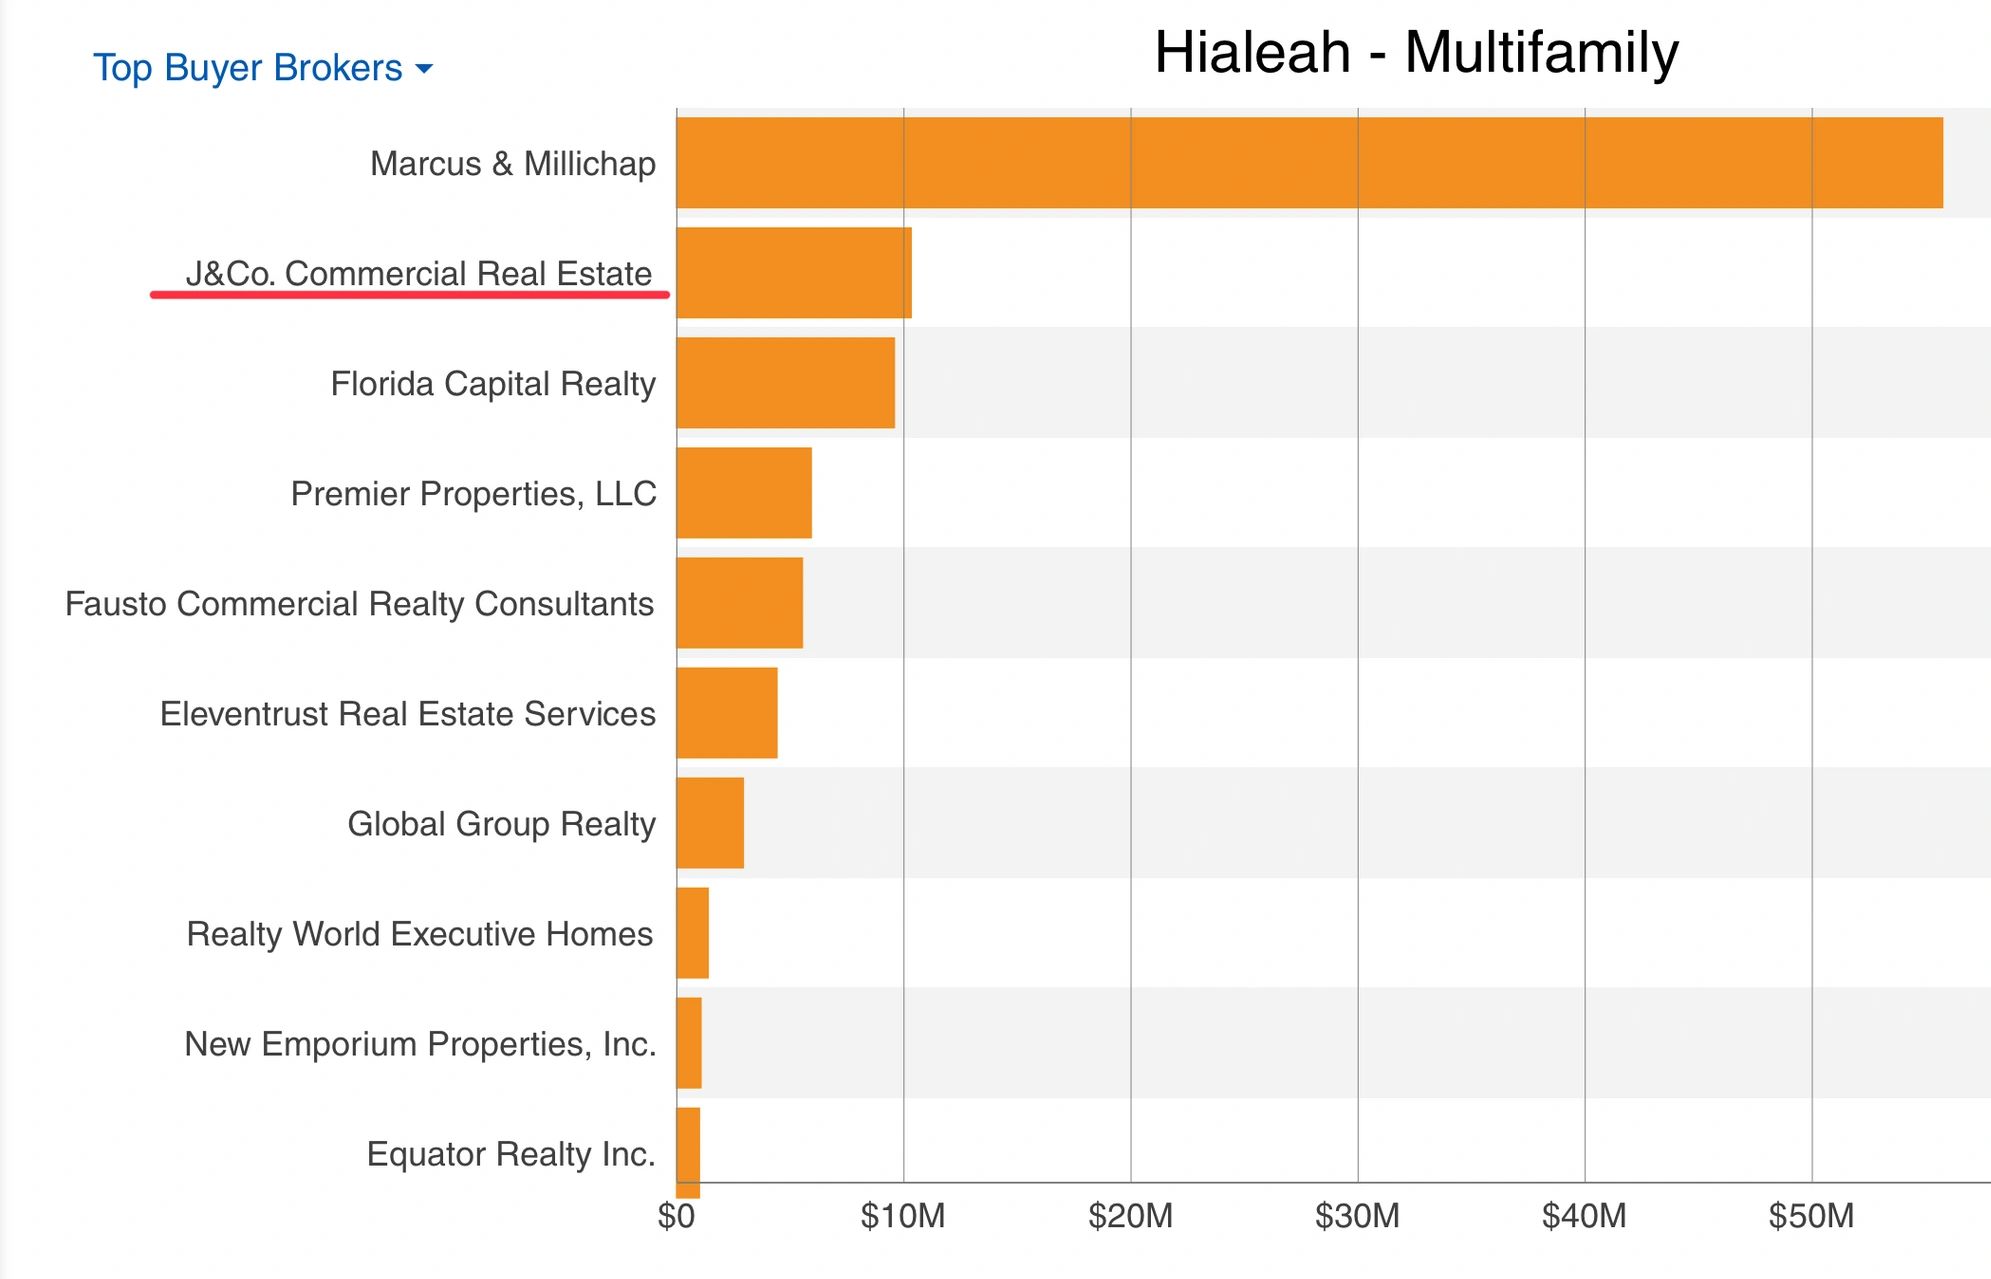Screen dimensions: 1991x1279
Task: Select the Fausto Commercial Realty Consultants bar
Action: point(739,603)
